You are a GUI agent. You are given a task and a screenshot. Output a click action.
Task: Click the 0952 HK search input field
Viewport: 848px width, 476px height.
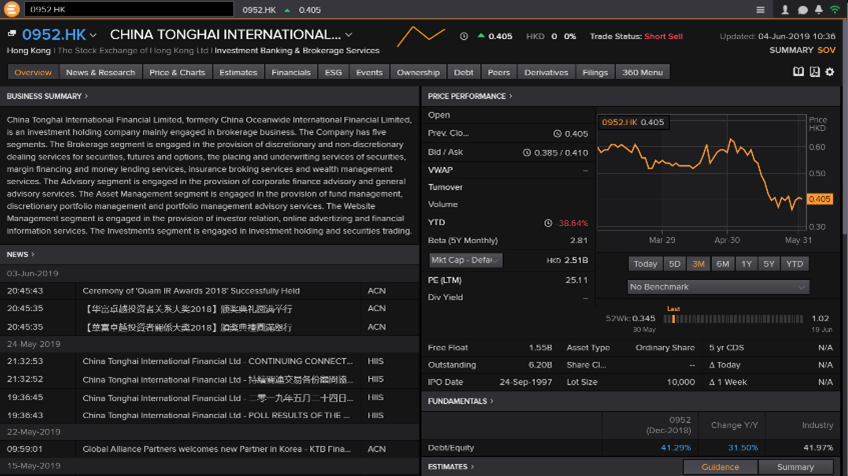click(129, 9)
